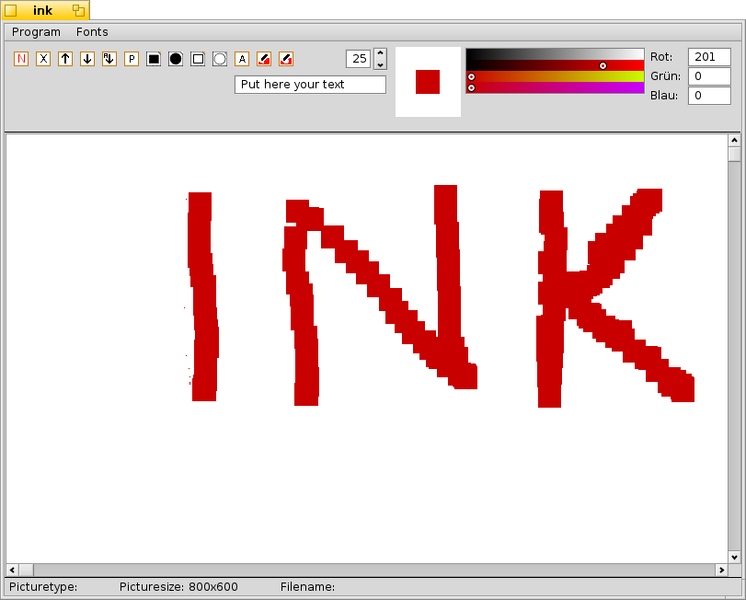Click the grayscale gradient bar above the sliders
This screenshot has width=746, height=600.
555,54
